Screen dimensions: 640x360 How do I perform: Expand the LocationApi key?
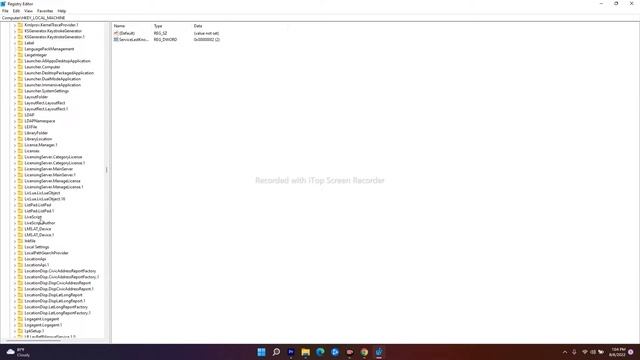click(15, 259)
